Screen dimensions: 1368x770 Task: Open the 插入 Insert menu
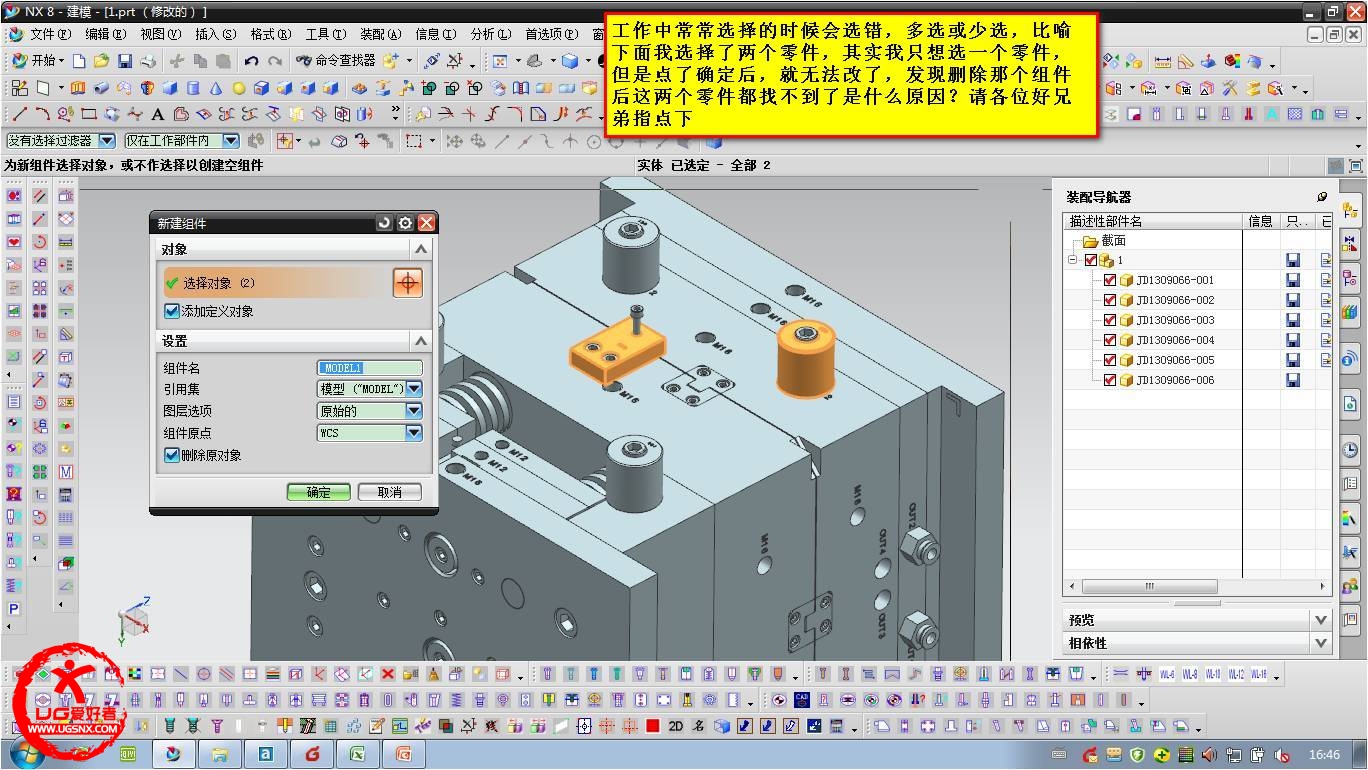215,34
